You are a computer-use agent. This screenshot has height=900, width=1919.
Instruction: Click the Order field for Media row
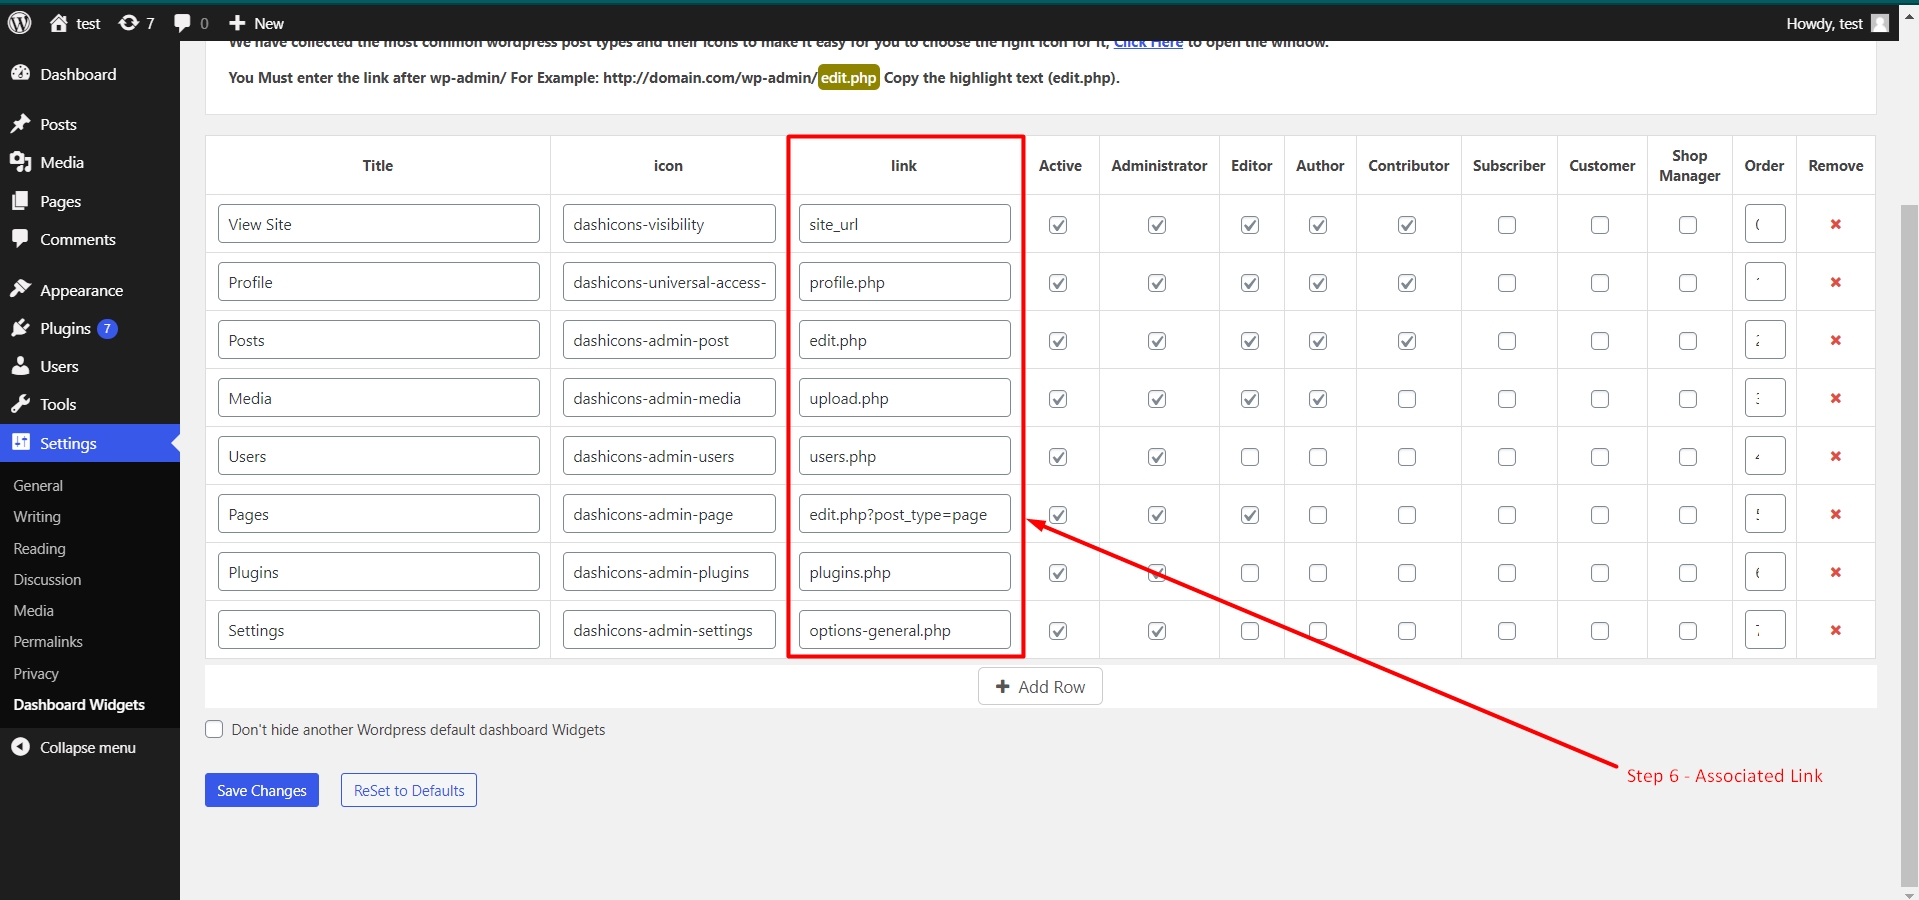click(1765, 398)
